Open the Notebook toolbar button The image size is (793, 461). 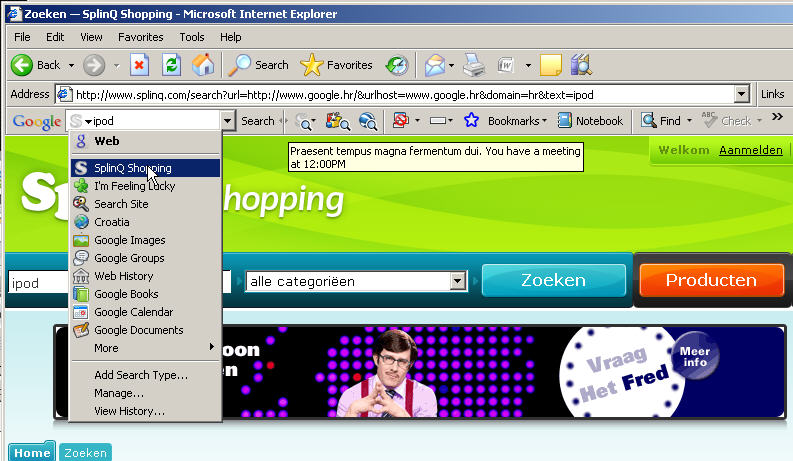590,121
